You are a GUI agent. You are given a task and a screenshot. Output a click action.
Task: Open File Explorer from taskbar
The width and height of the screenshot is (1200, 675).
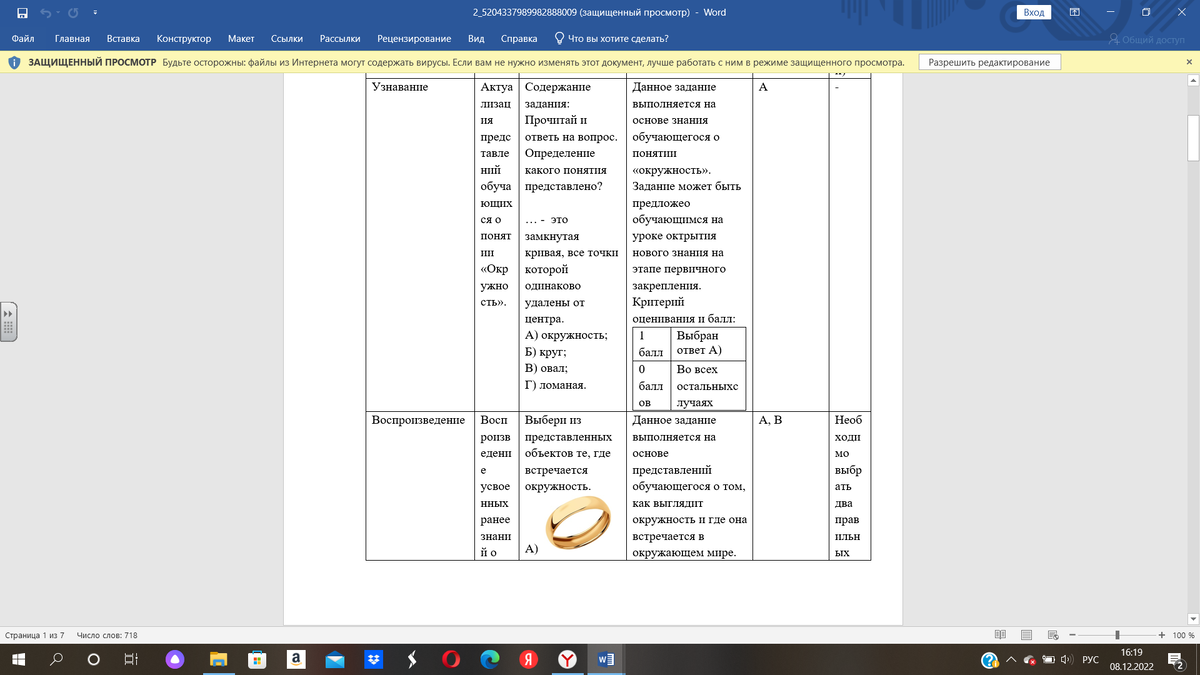(x=218, y=660)
